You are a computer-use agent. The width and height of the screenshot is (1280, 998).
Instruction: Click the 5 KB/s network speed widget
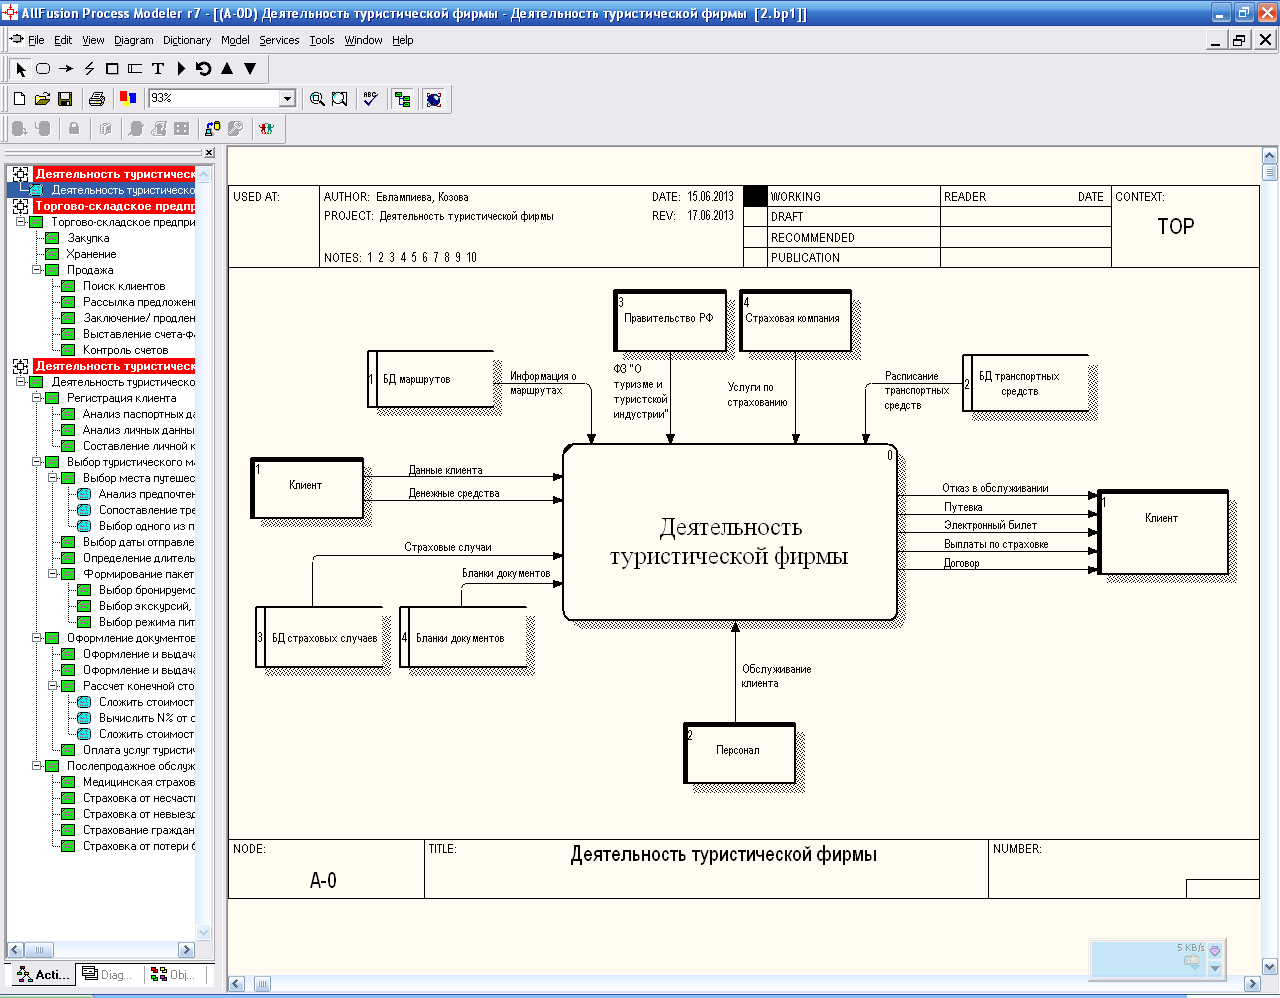point(1157,958)
